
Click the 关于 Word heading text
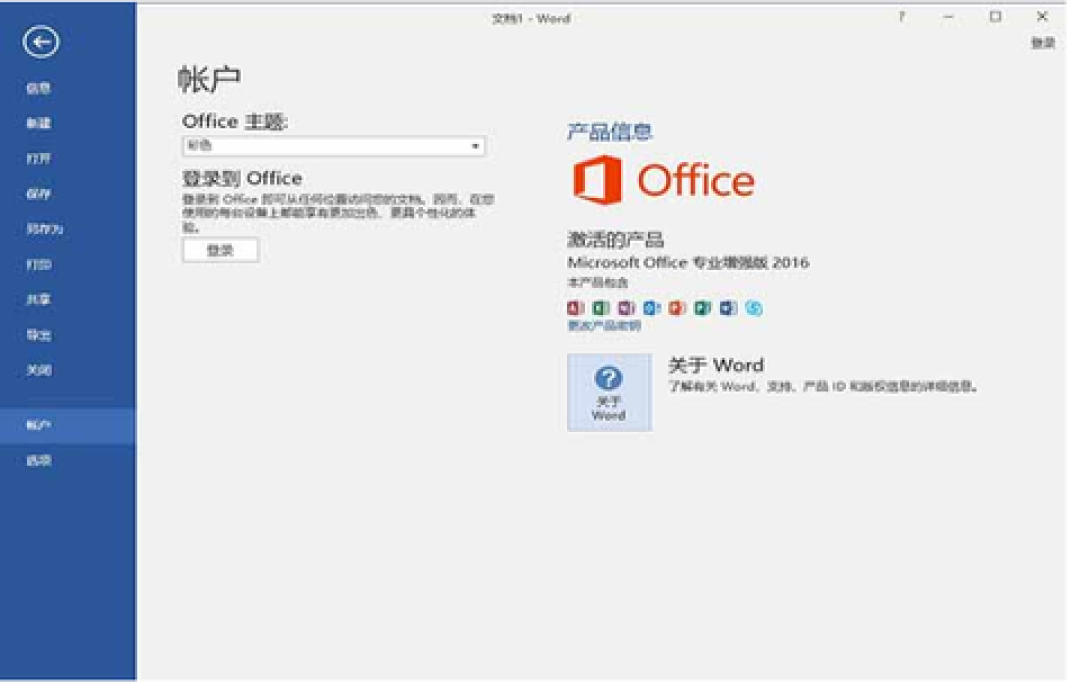pos(716,365)
